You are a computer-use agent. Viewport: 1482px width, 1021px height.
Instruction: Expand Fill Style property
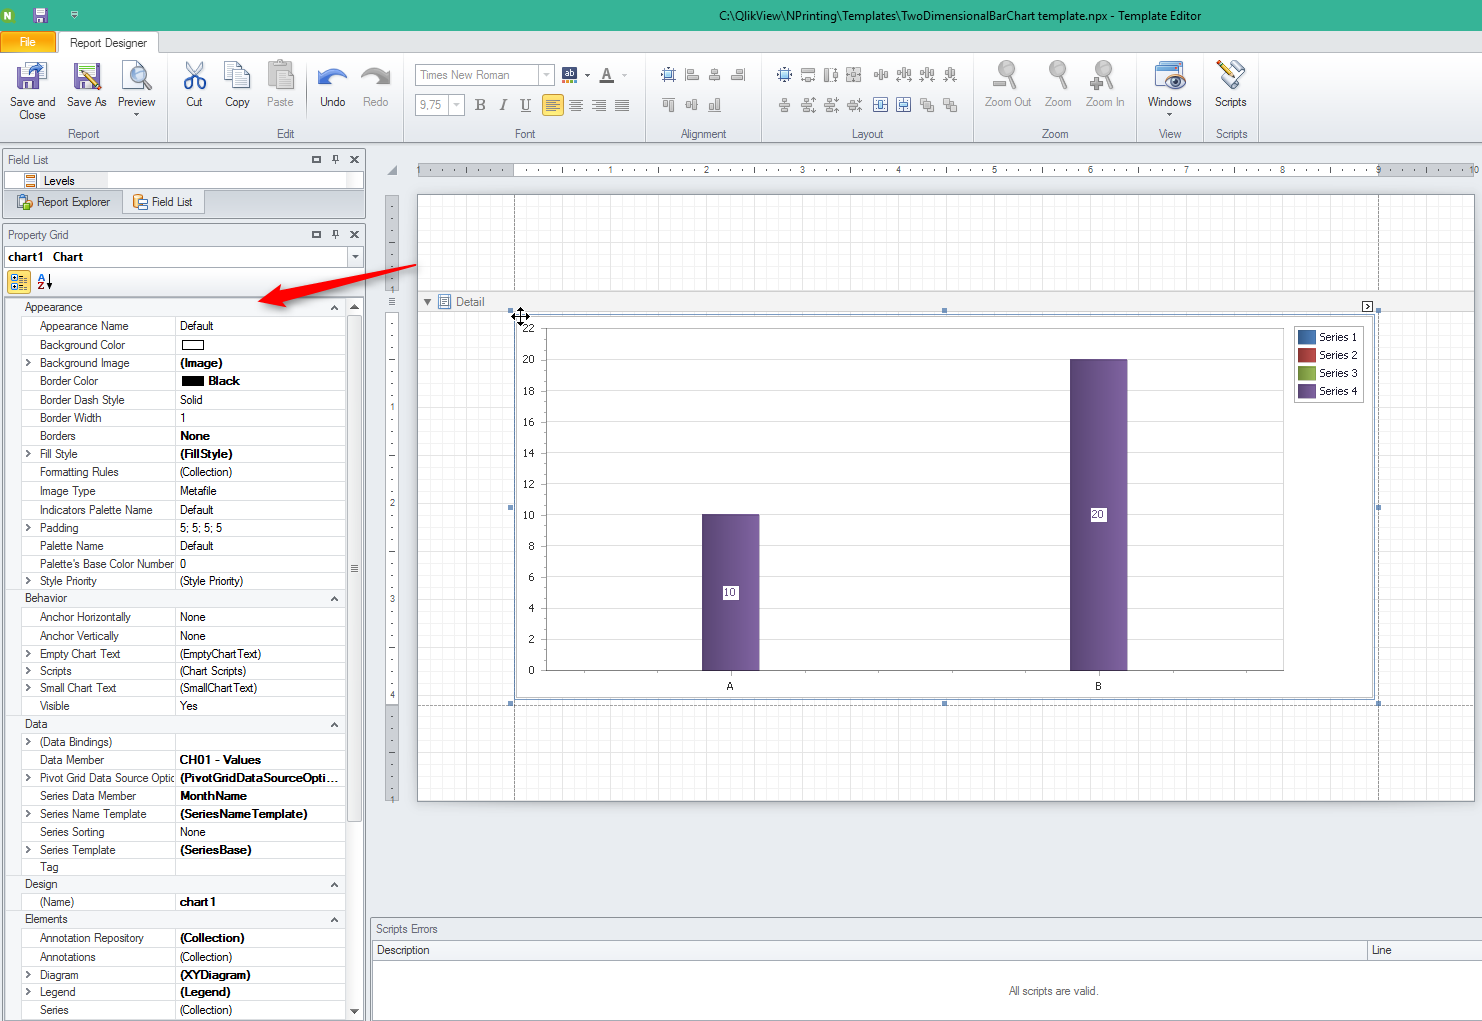[x=28, y=454]
